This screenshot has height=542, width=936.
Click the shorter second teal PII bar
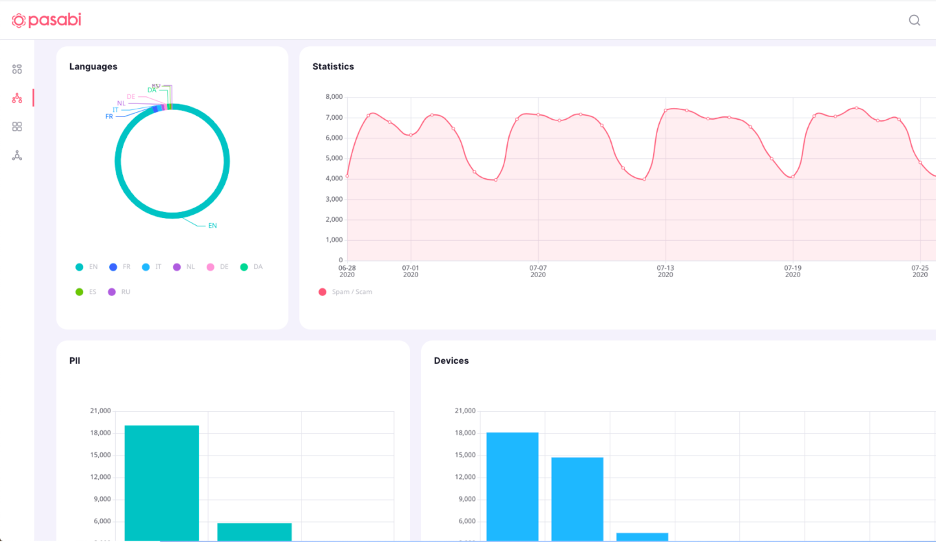pos(254,532)
